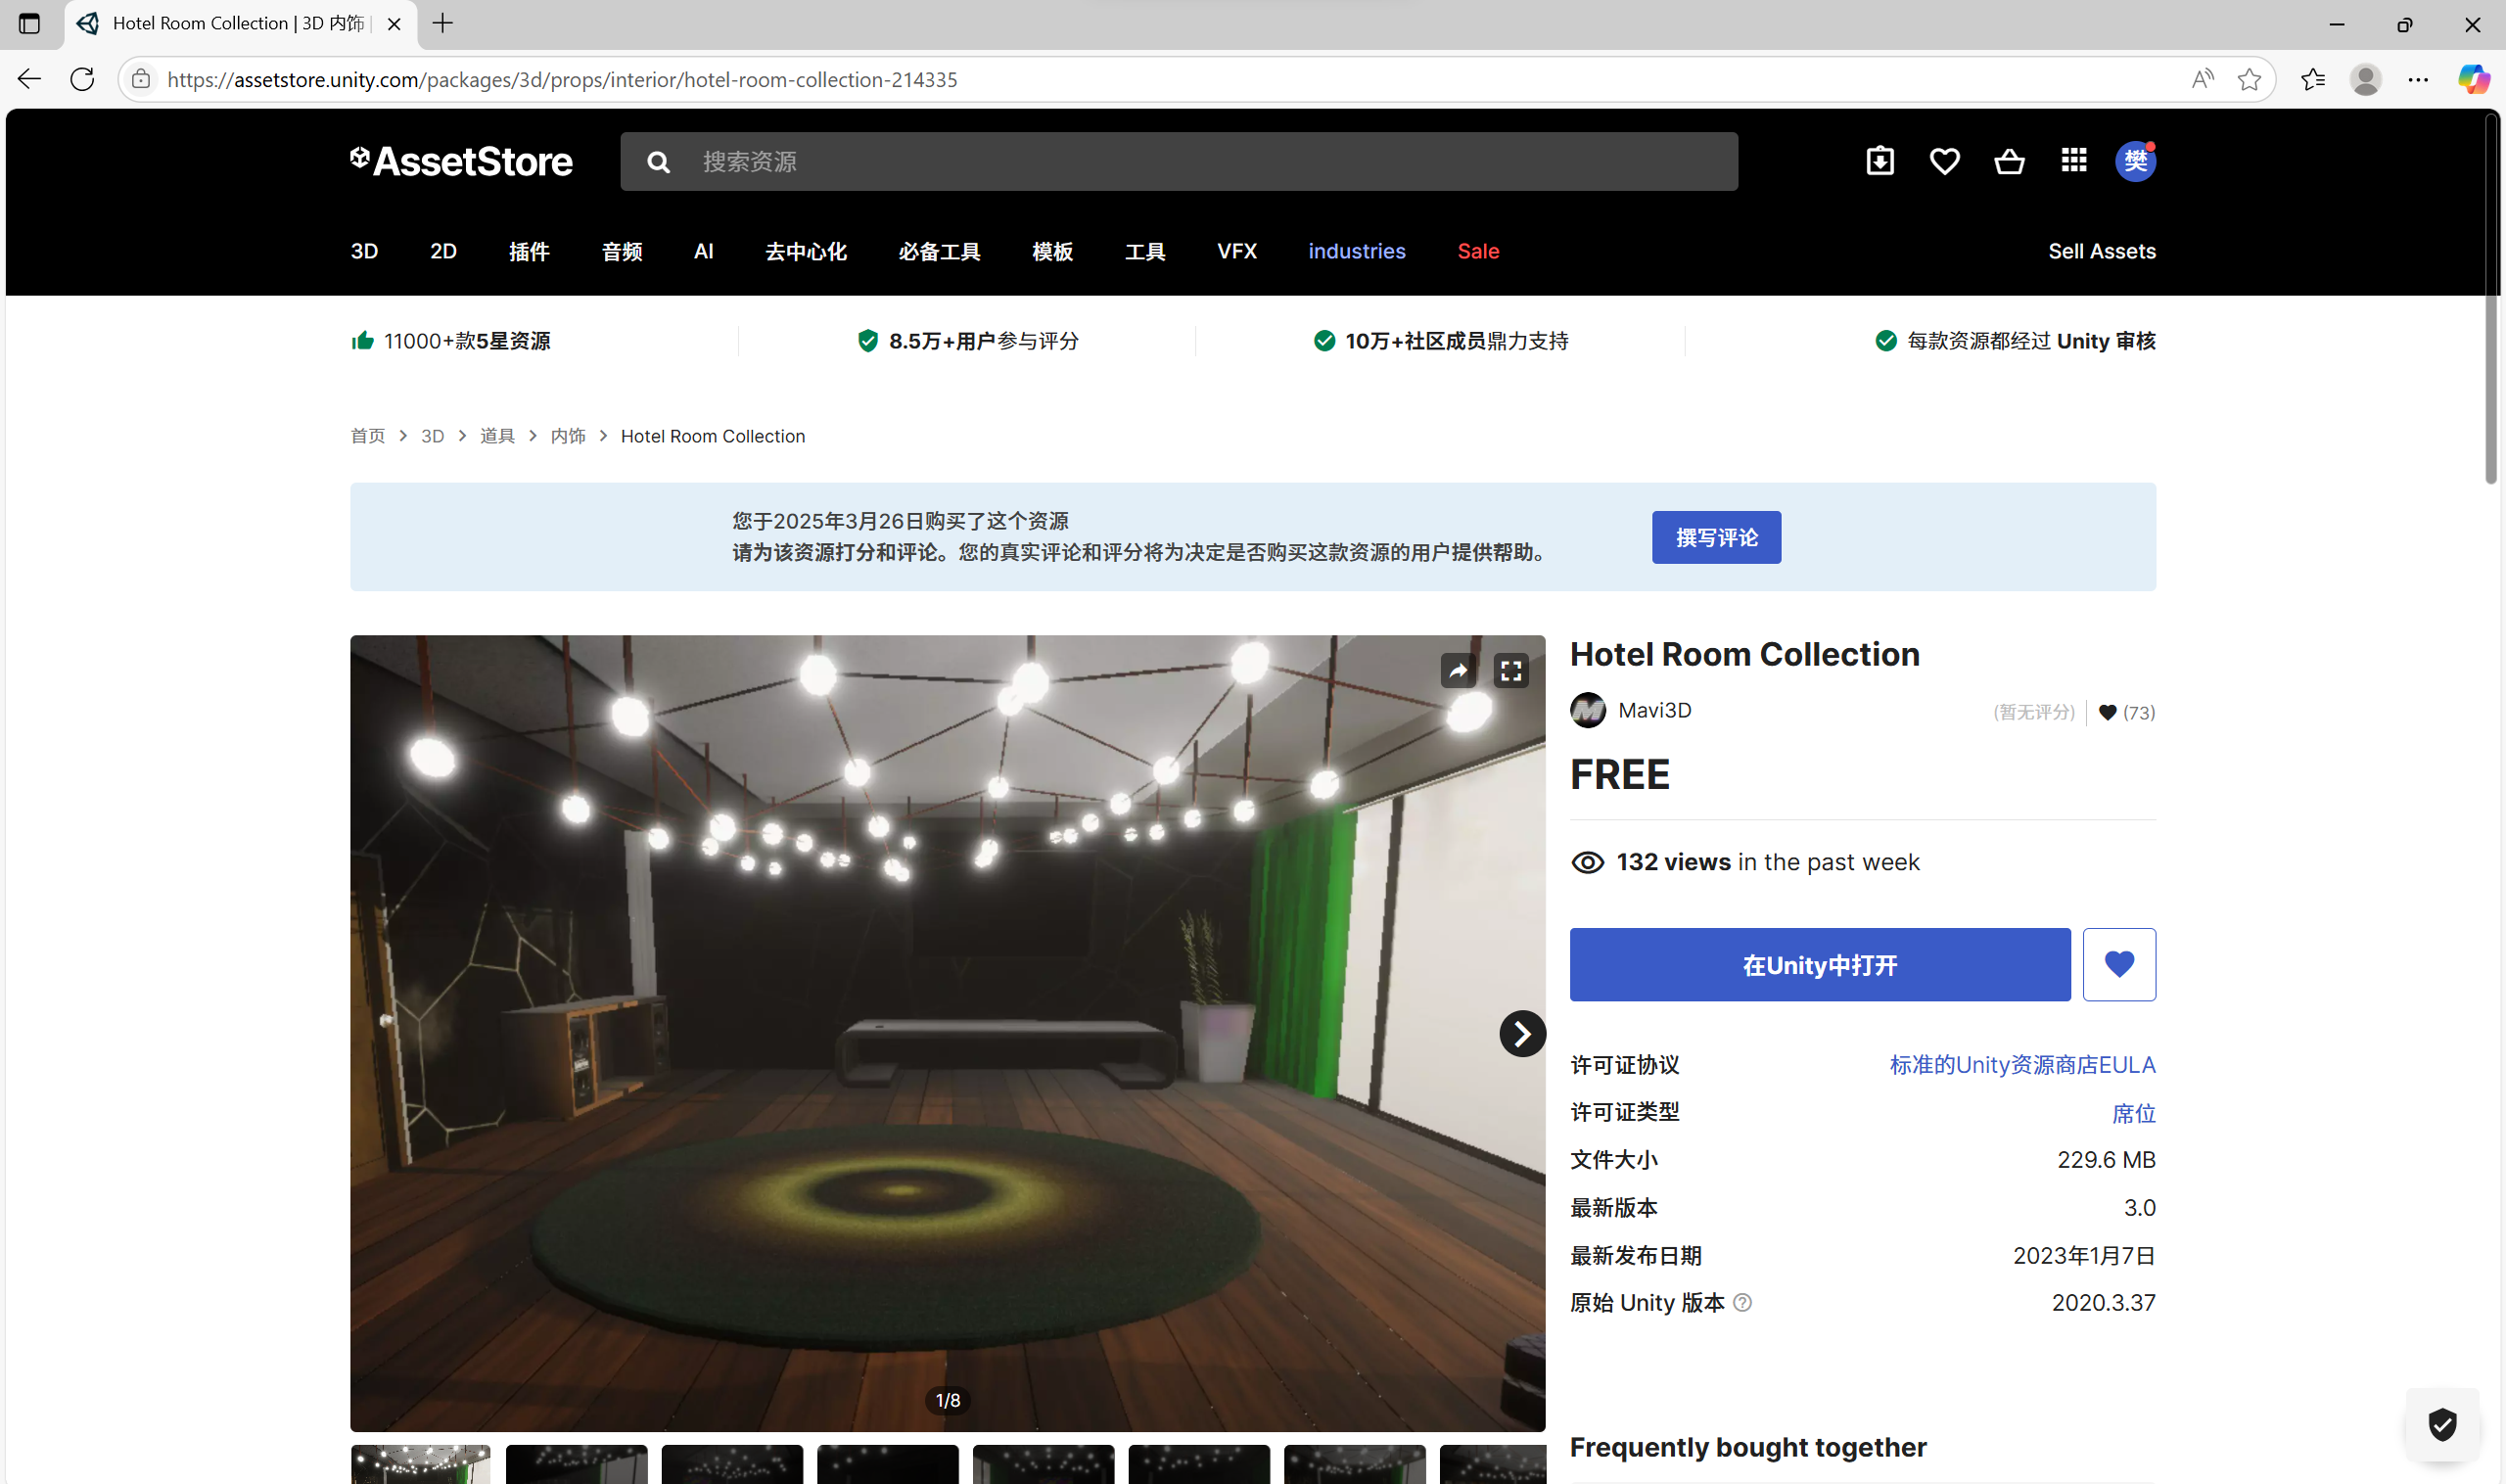Click the search magnifier icon

tap(658, 162)
